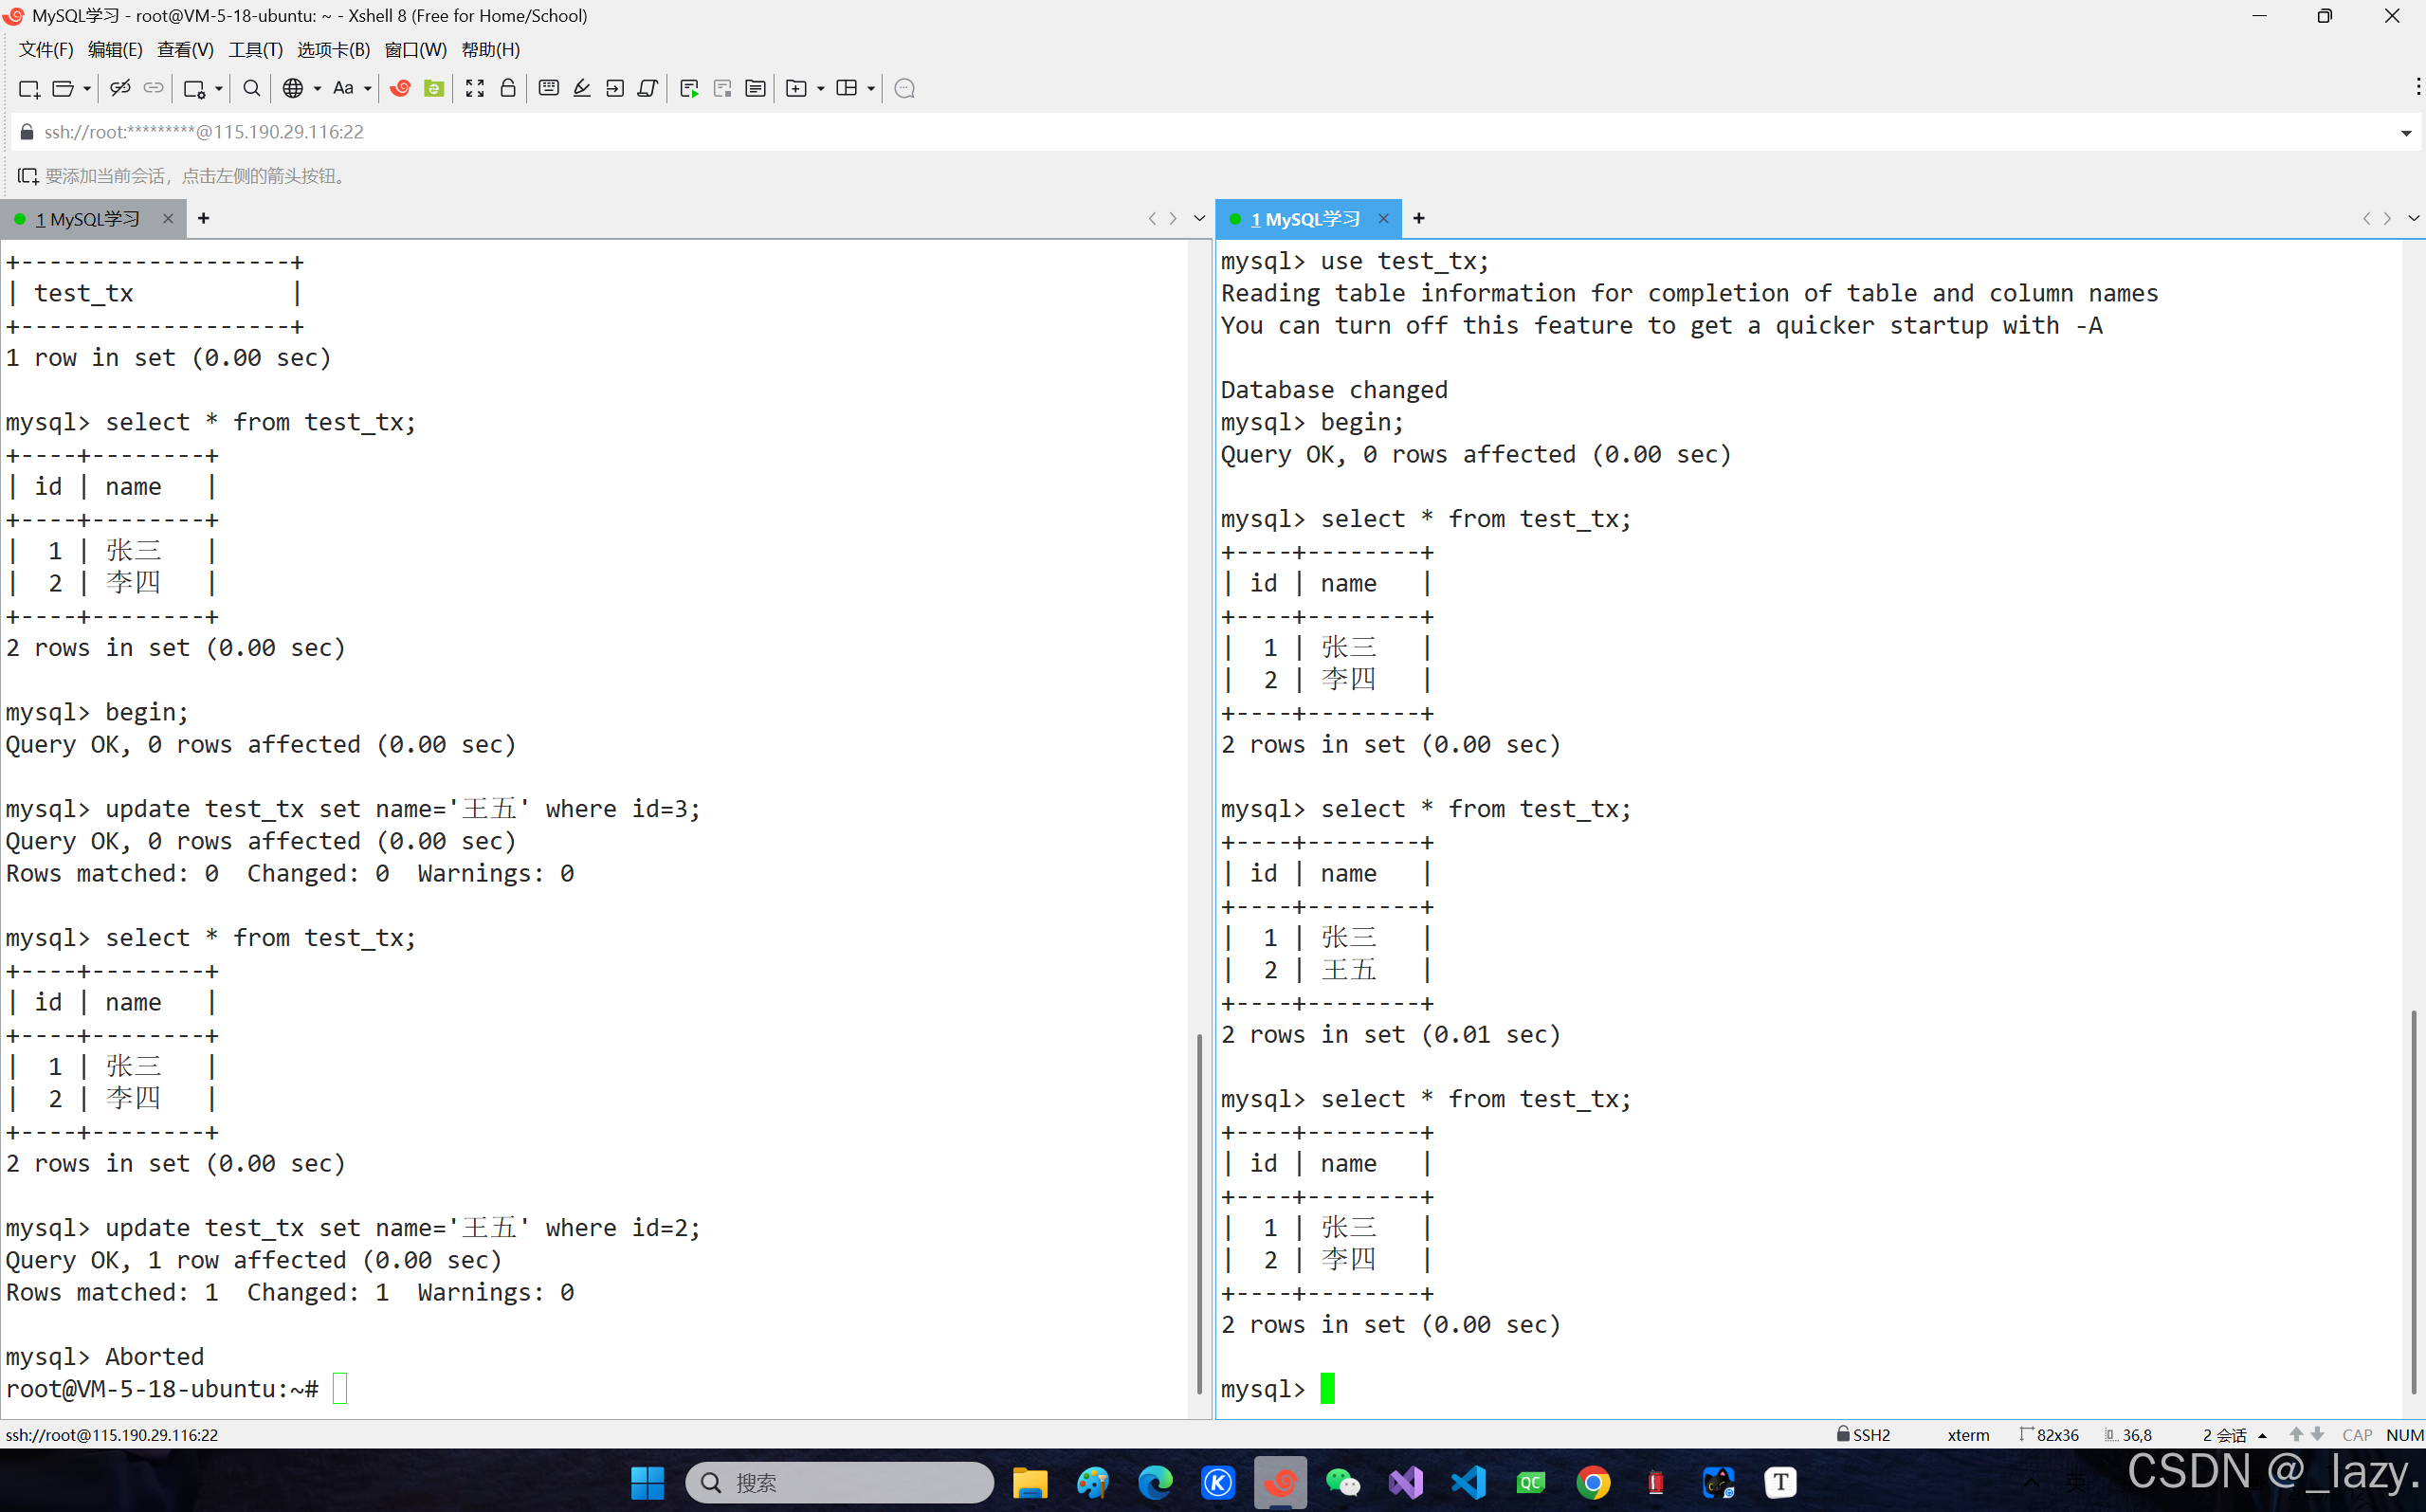Toggle full screen mode icon
The image size is (2426, 1512).
tap(475, 88)
